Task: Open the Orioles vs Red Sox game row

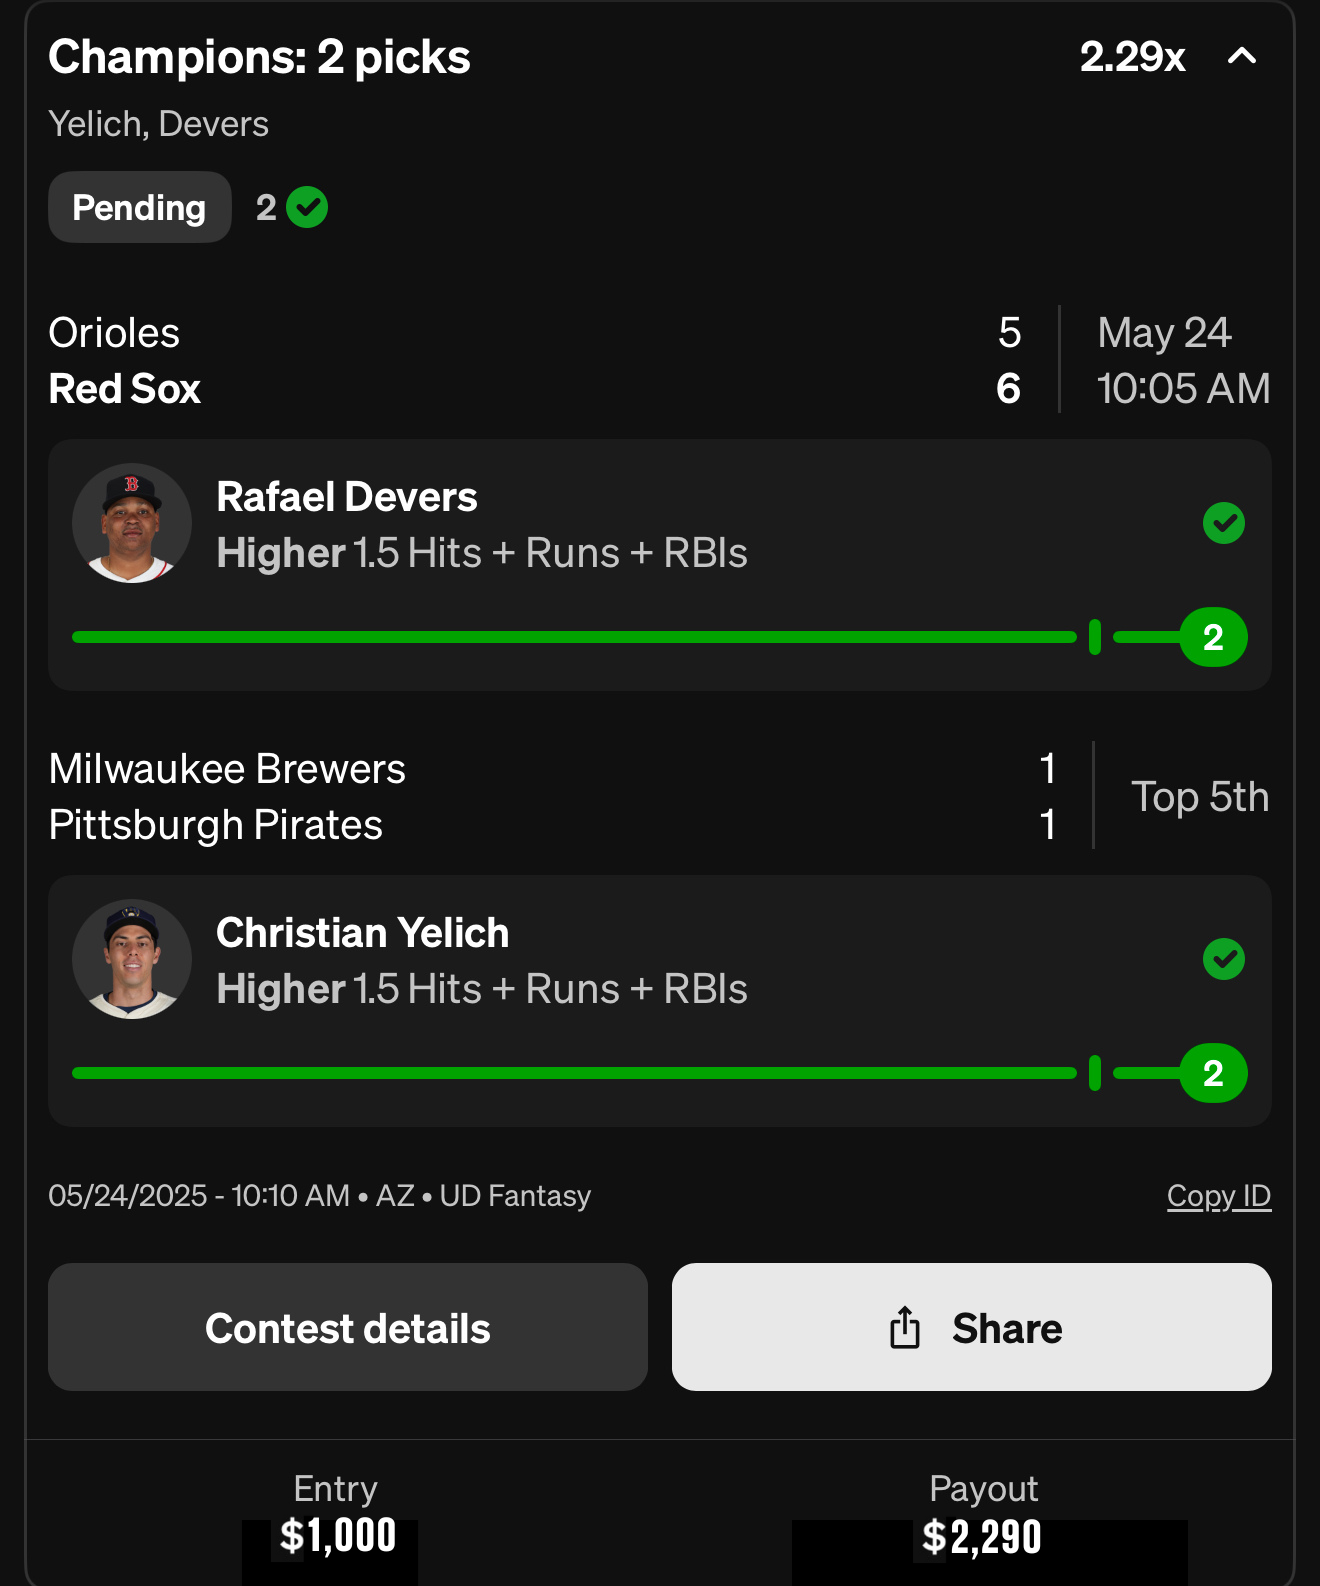Action: click(660, 360)
